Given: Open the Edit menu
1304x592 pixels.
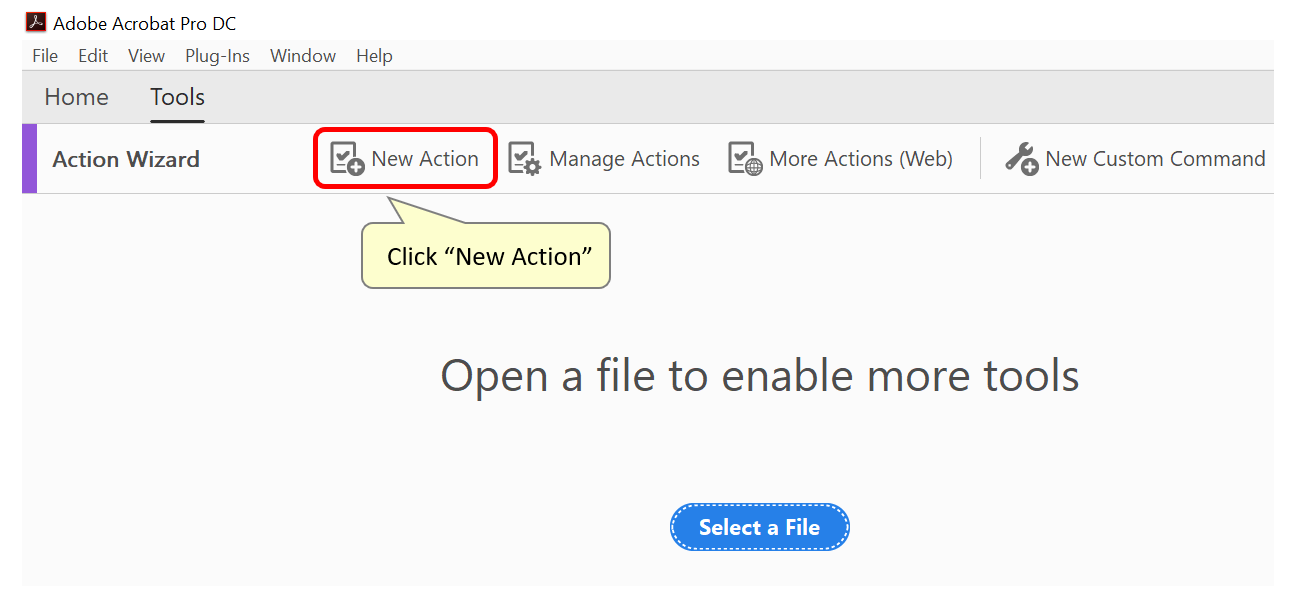Looking at the screenshot, I should [93, 56].
